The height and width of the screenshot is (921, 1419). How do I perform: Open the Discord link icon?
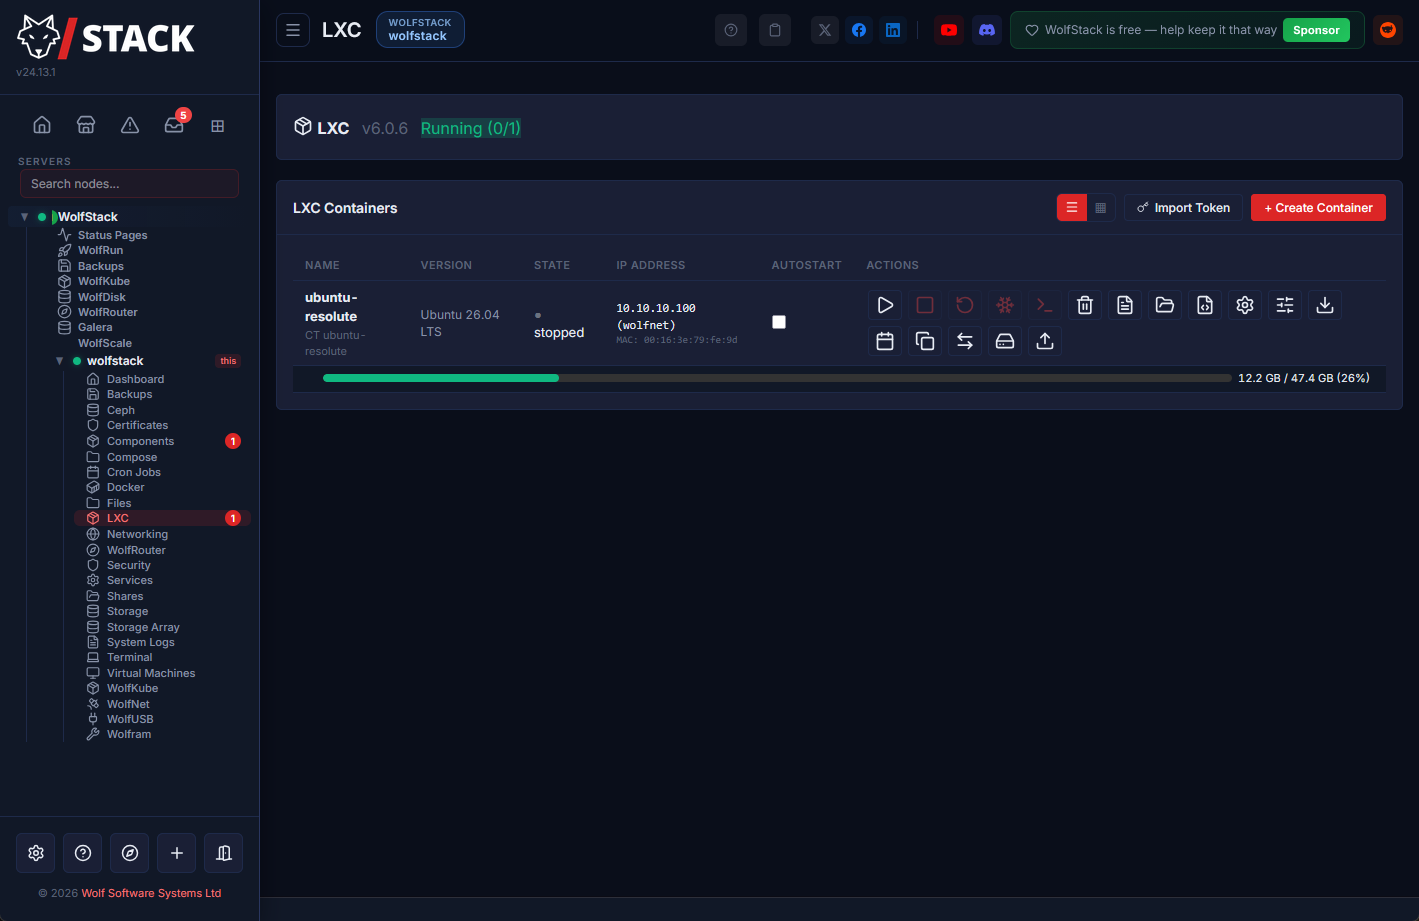click(987, 30)
